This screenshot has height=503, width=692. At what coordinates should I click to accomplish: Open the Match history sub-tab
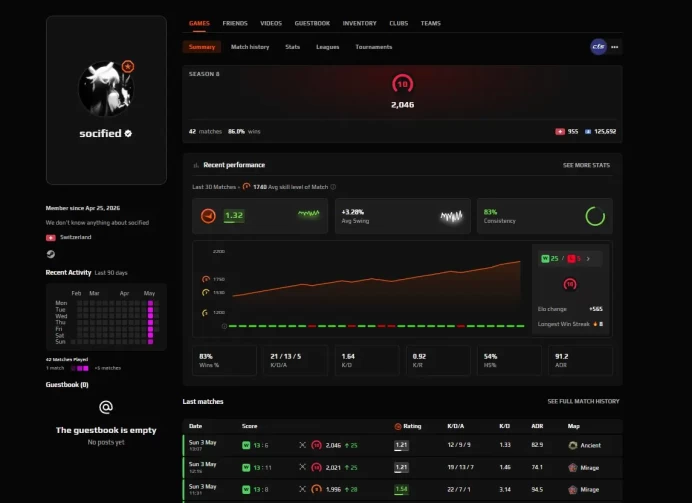(250, 47)
